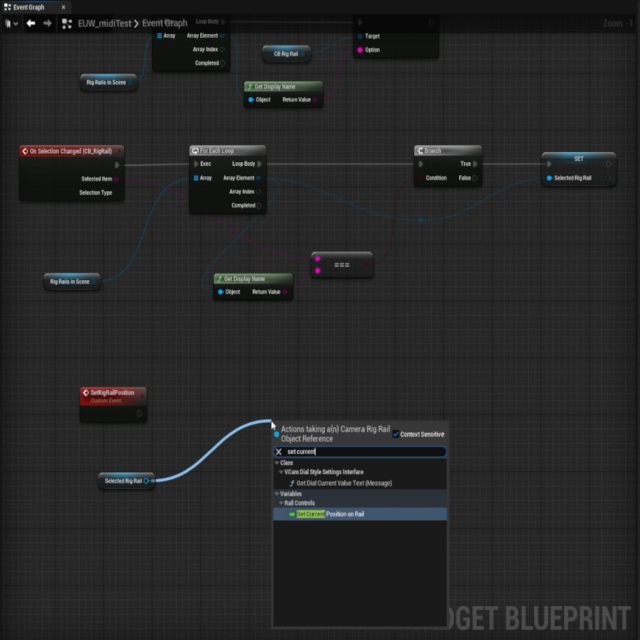
Task: Click Object pin on lower Get Display Name
Action: 221,292
